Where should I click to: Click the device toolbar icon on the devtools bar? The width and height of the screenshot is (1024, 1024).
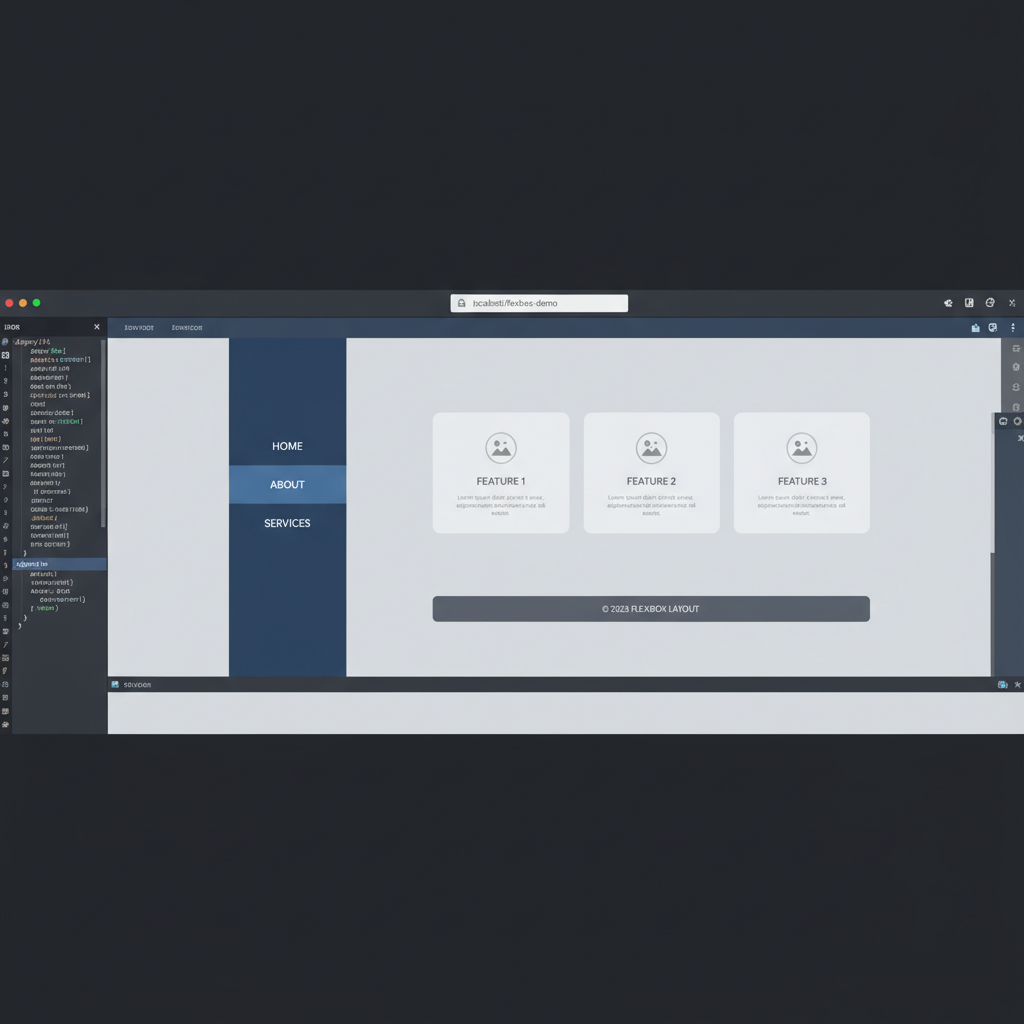975,327
